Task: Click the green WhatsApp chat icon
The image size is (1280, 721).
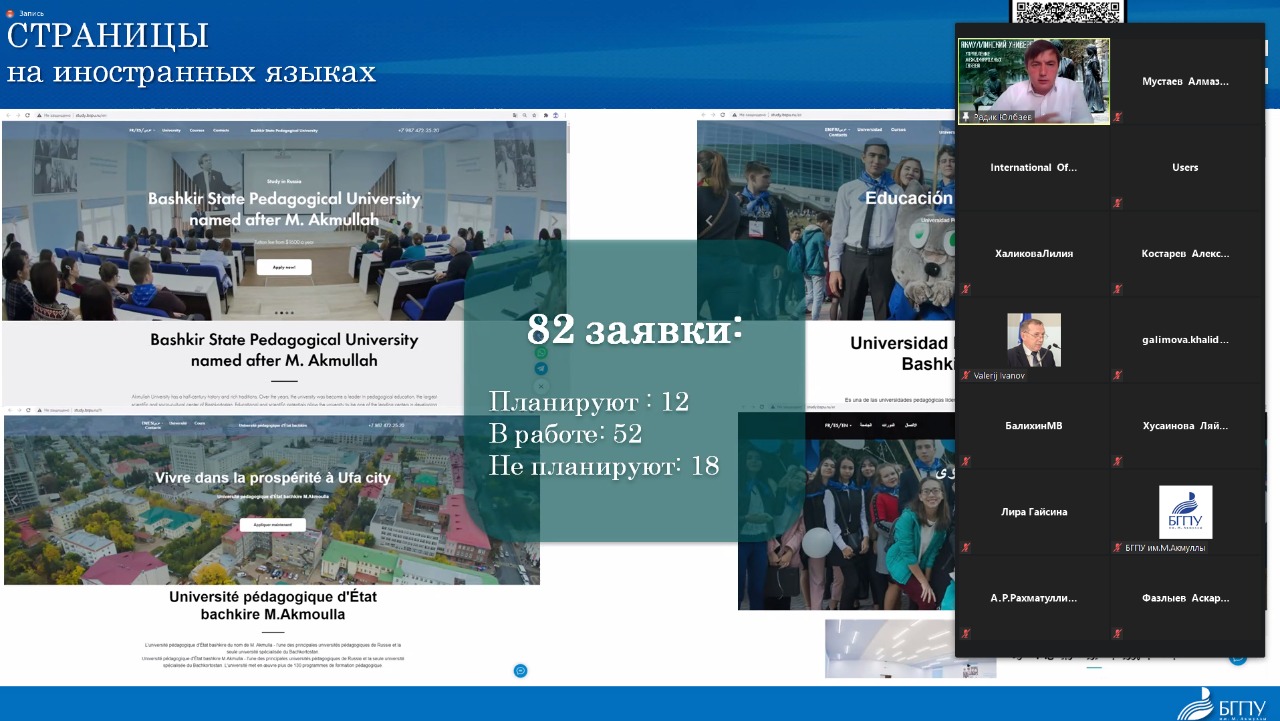Action: point(541,352)
